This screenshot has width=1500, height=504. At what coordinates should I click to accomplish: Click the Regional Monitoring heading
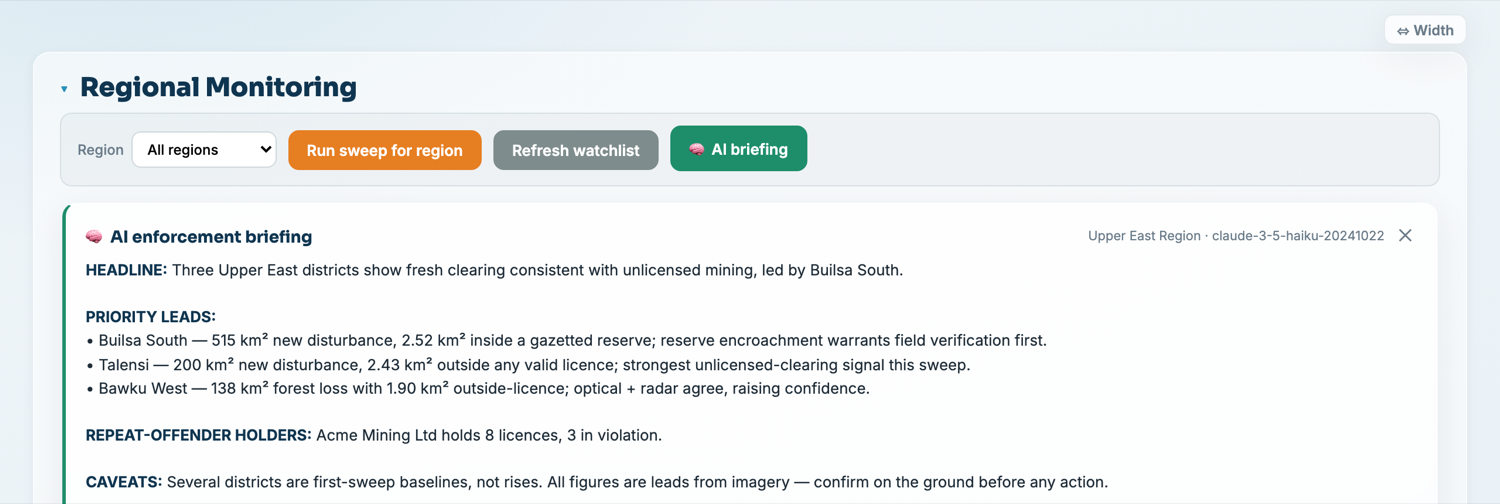tap(218, 88)
